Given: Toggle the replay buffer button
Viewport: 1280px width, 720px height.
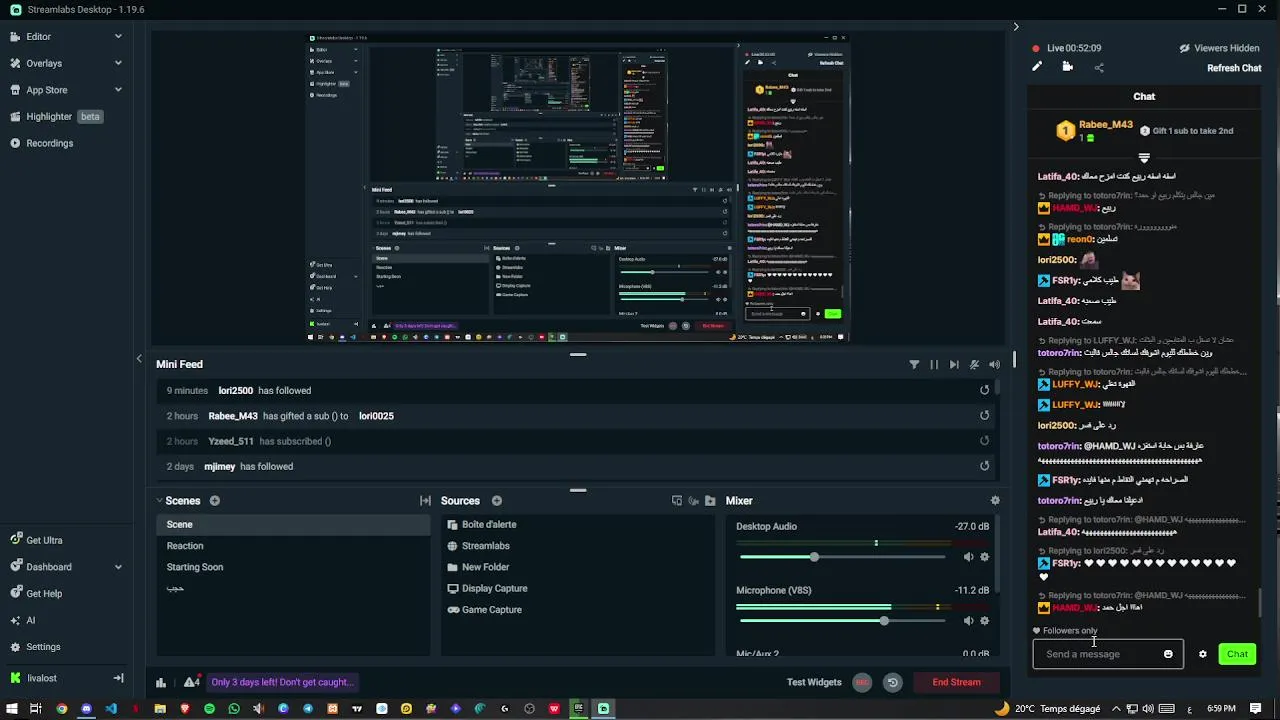Looking at the screenshot, I should pyautogui.click(x=893, y=682).
